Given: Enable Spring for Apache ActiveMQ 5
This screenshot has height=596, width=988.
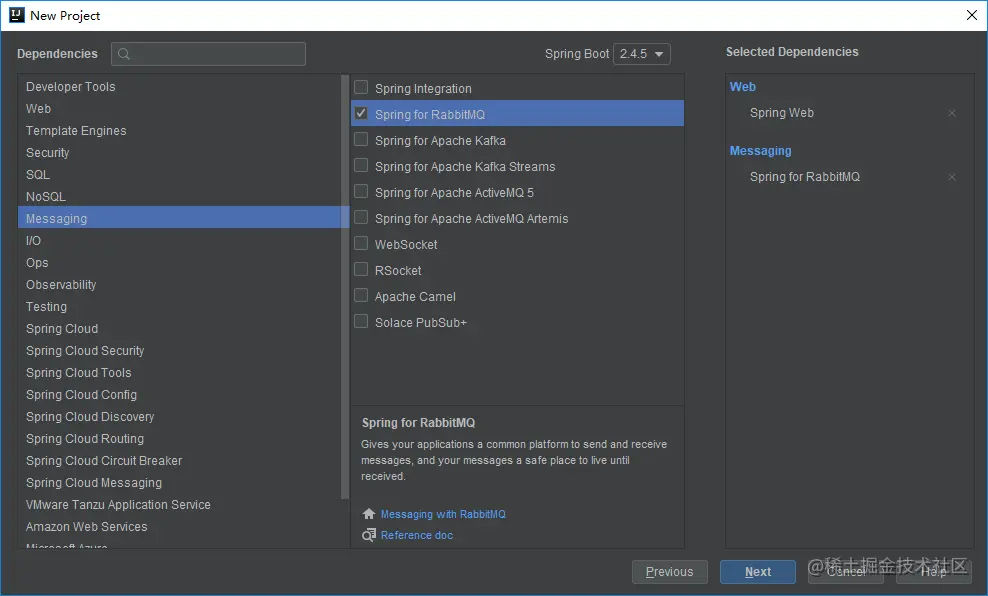Looking at the screenshot, I should [361, 191].
